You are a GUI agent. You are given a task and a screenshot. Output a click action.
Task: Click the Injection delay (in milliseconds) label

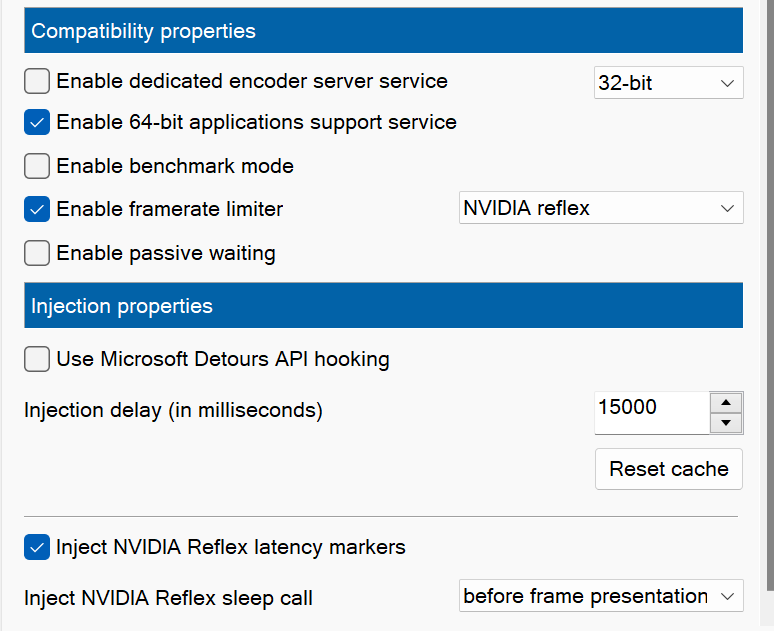[173, 409]
